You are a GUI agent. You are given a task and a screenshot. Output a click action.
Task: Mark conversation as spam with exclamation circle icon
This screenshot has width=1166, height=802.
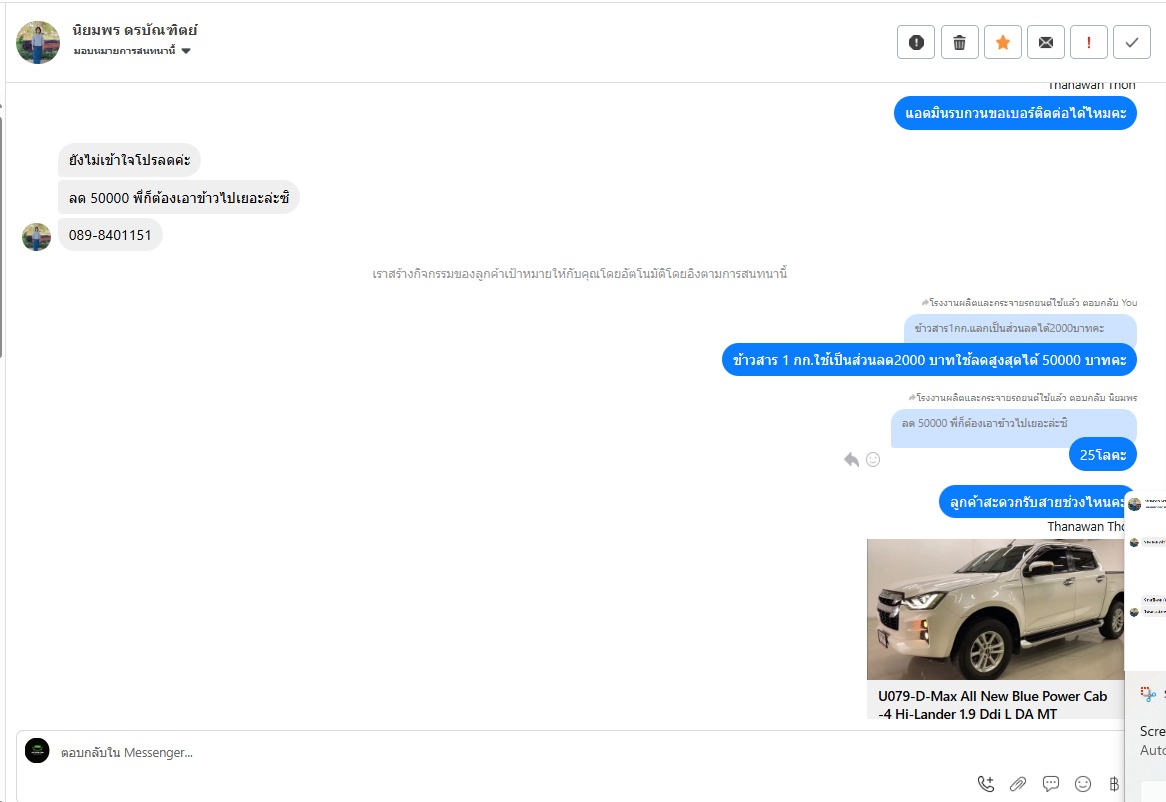[x=915, y=42]
